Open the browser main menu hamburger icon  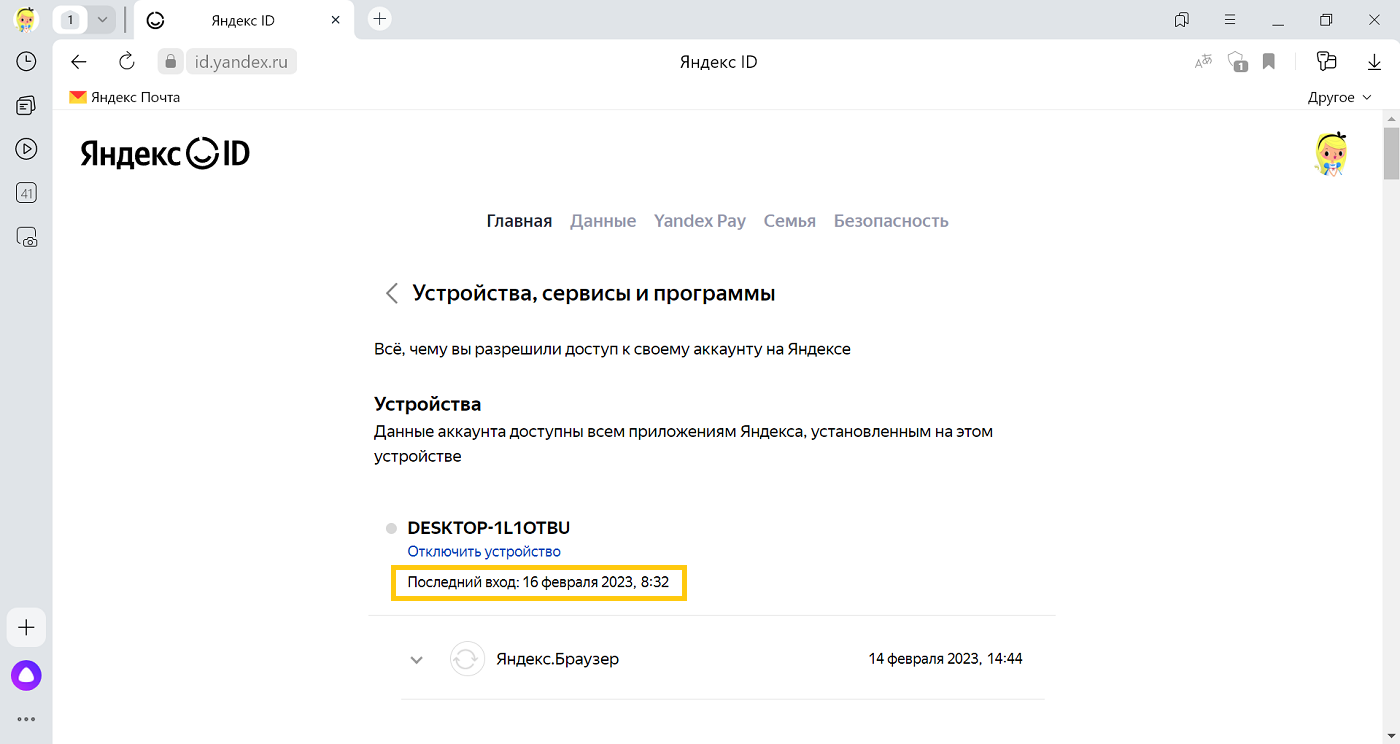[x=1230, y=19]
